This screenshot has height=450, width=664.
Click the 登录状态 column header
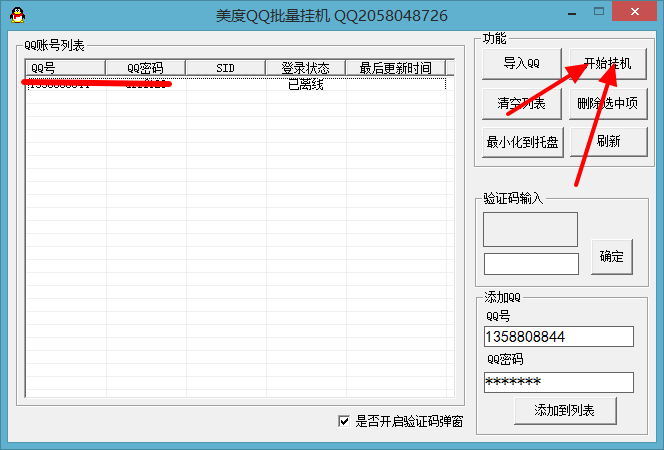tap(305, 68)
